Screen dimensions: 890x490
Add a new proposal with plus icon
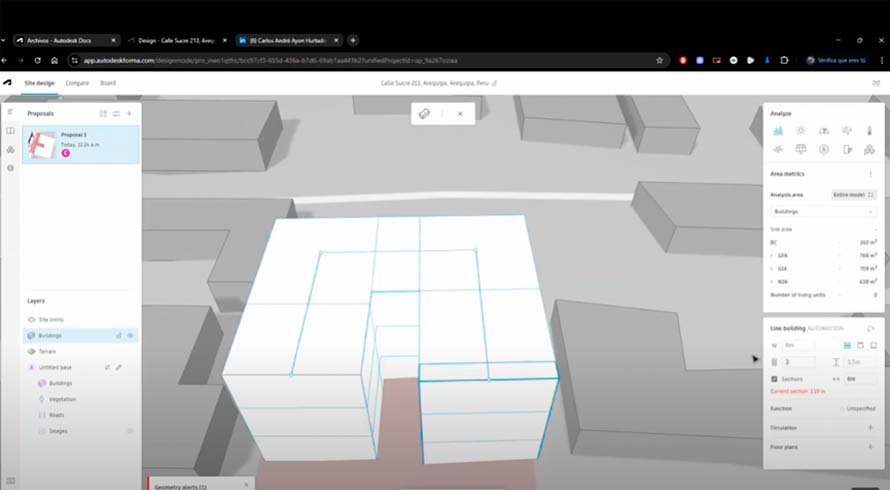click(129, 114)
